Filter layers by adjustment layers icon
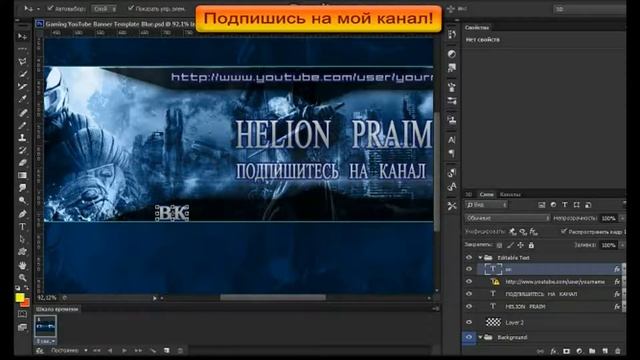 pos(553,205)
